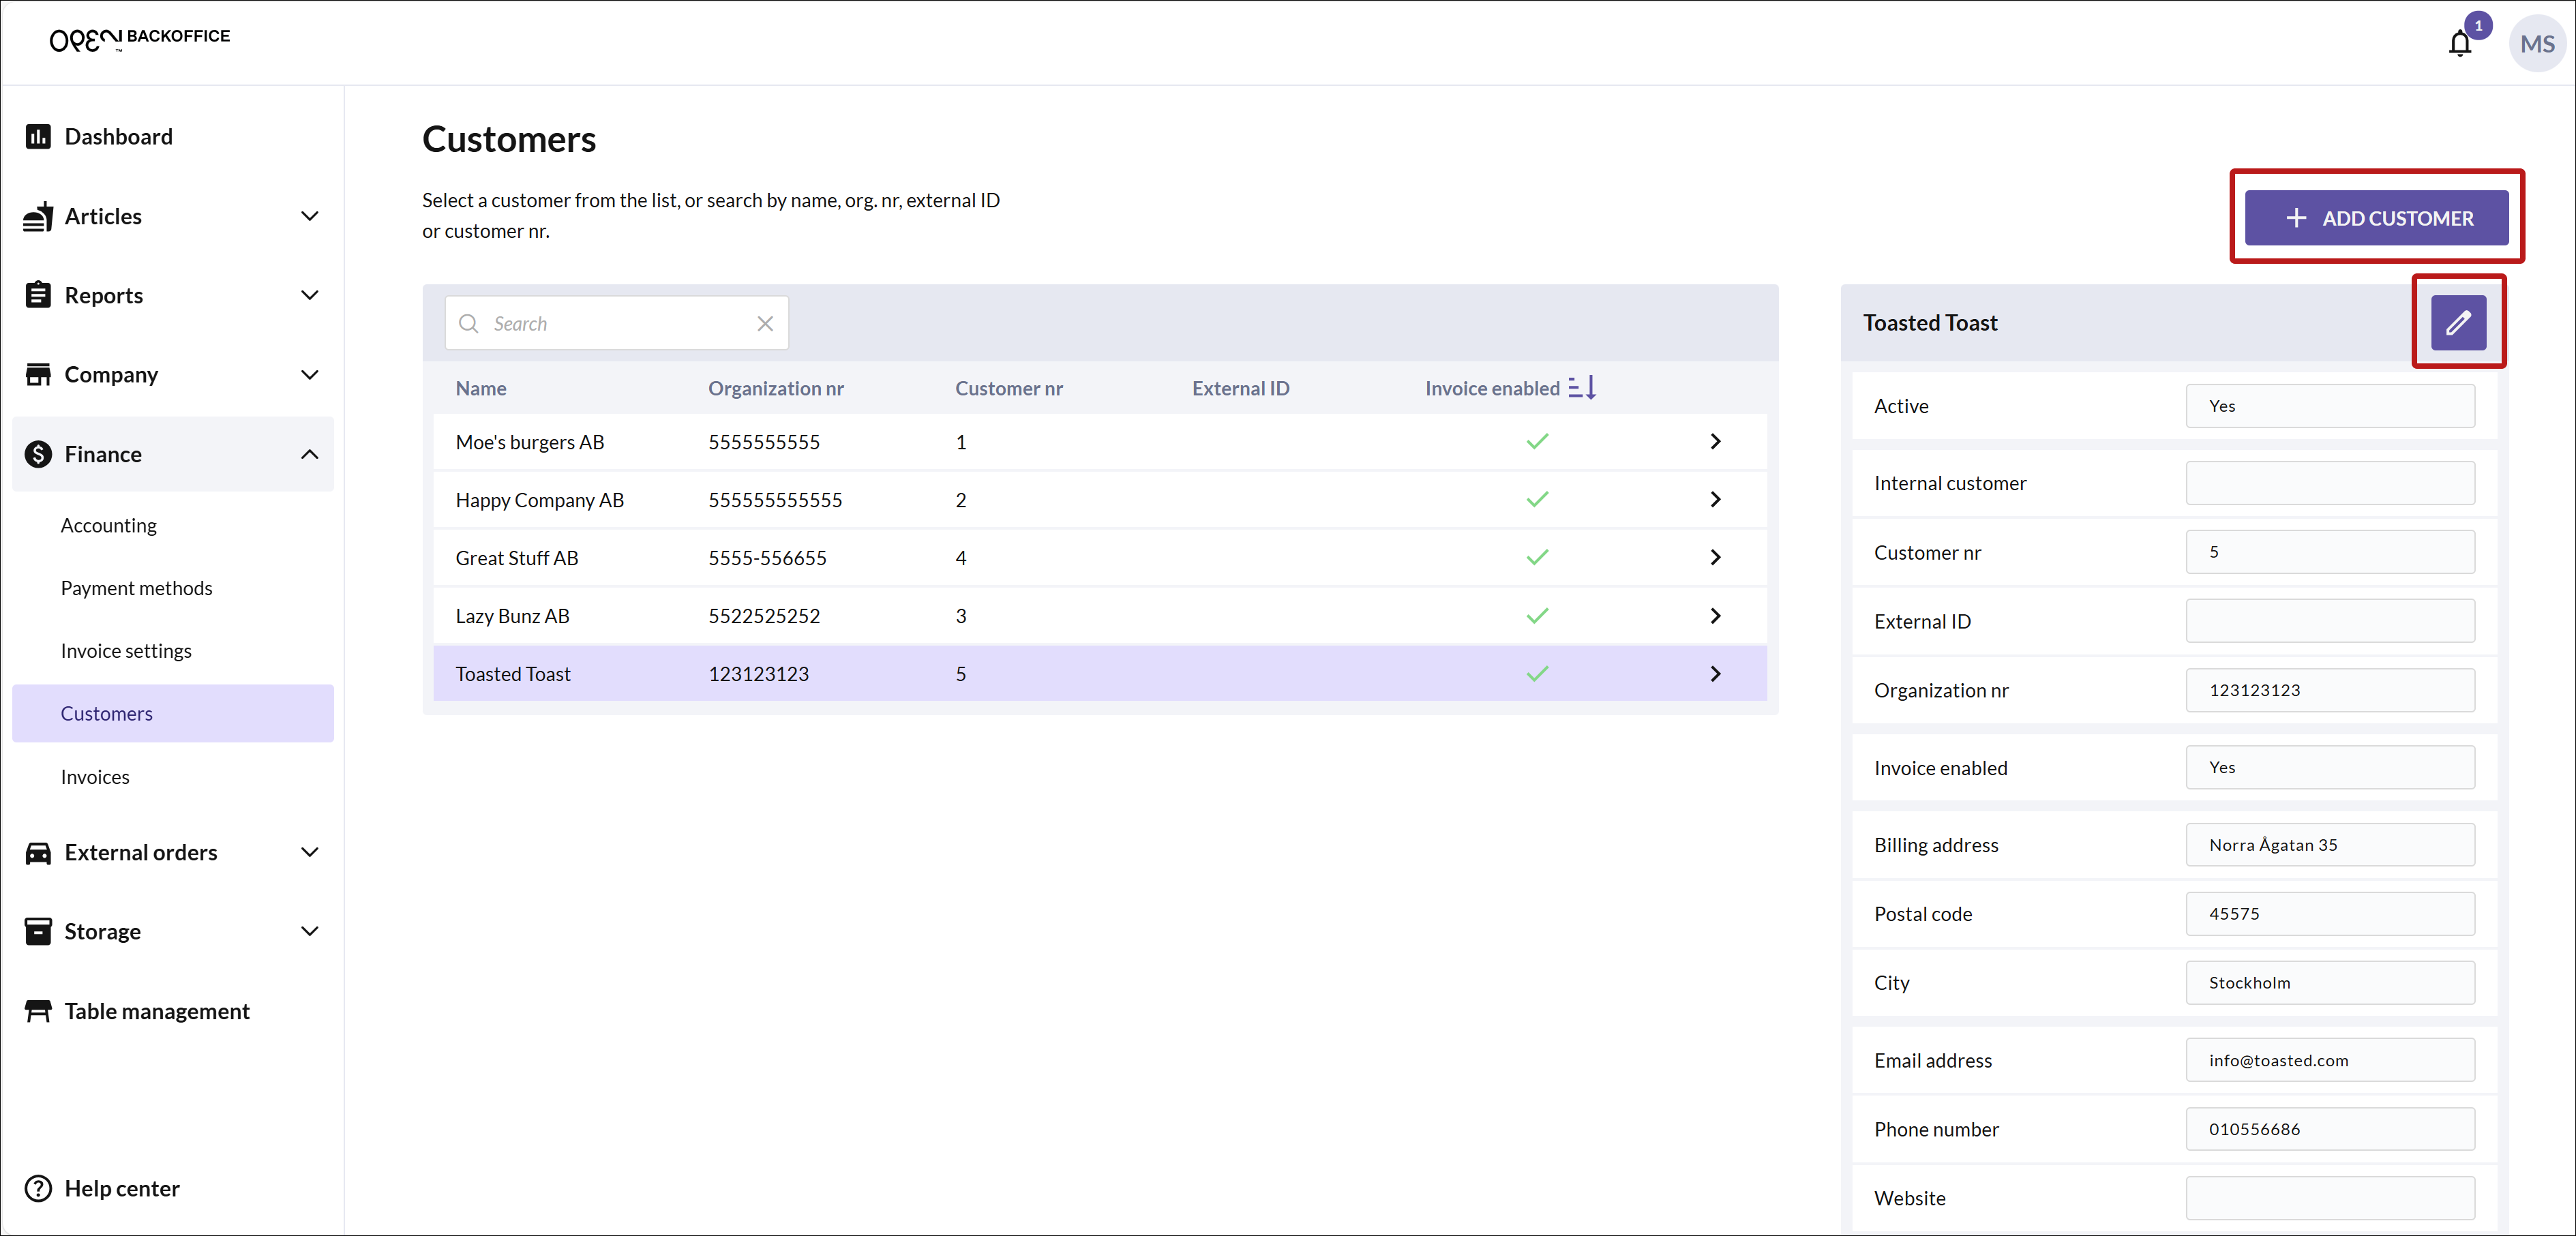
Task: Expand the Storage menu chevron
Action: 310,931
